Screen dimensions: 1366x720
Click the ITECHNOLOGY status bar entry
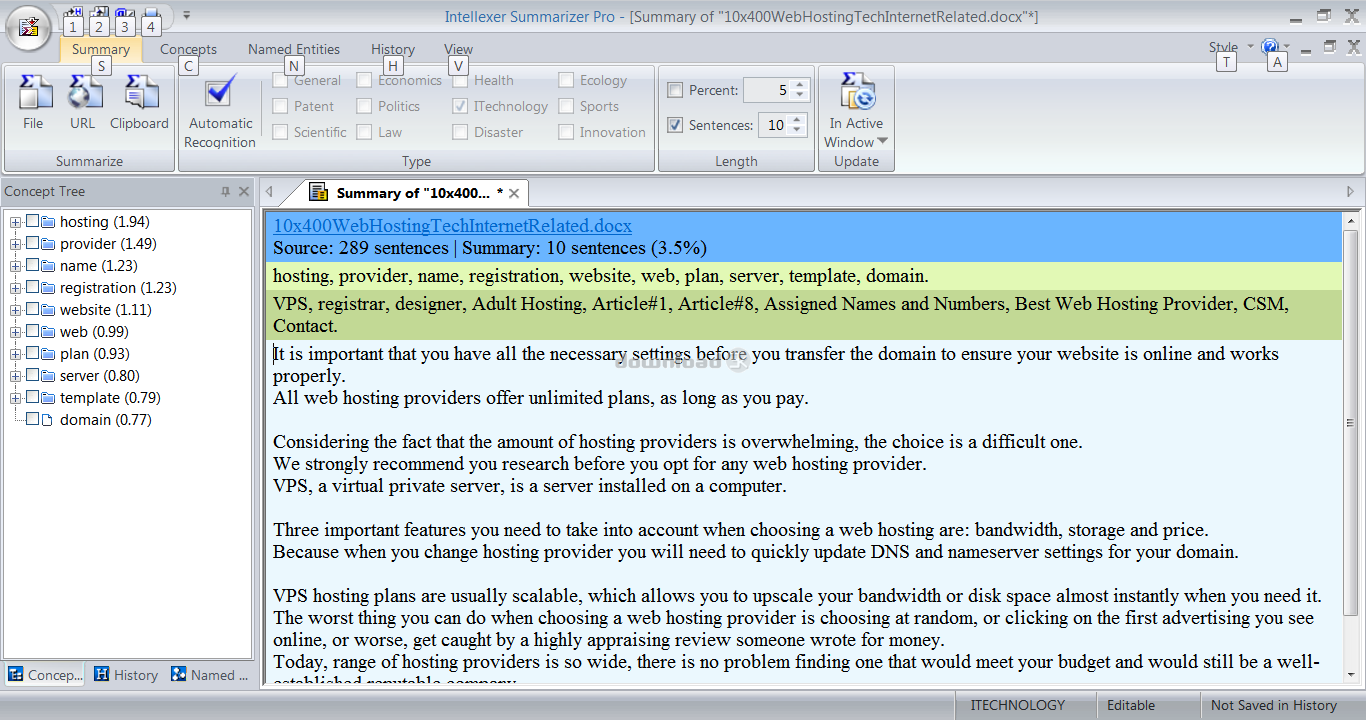tap(1018, 705)
